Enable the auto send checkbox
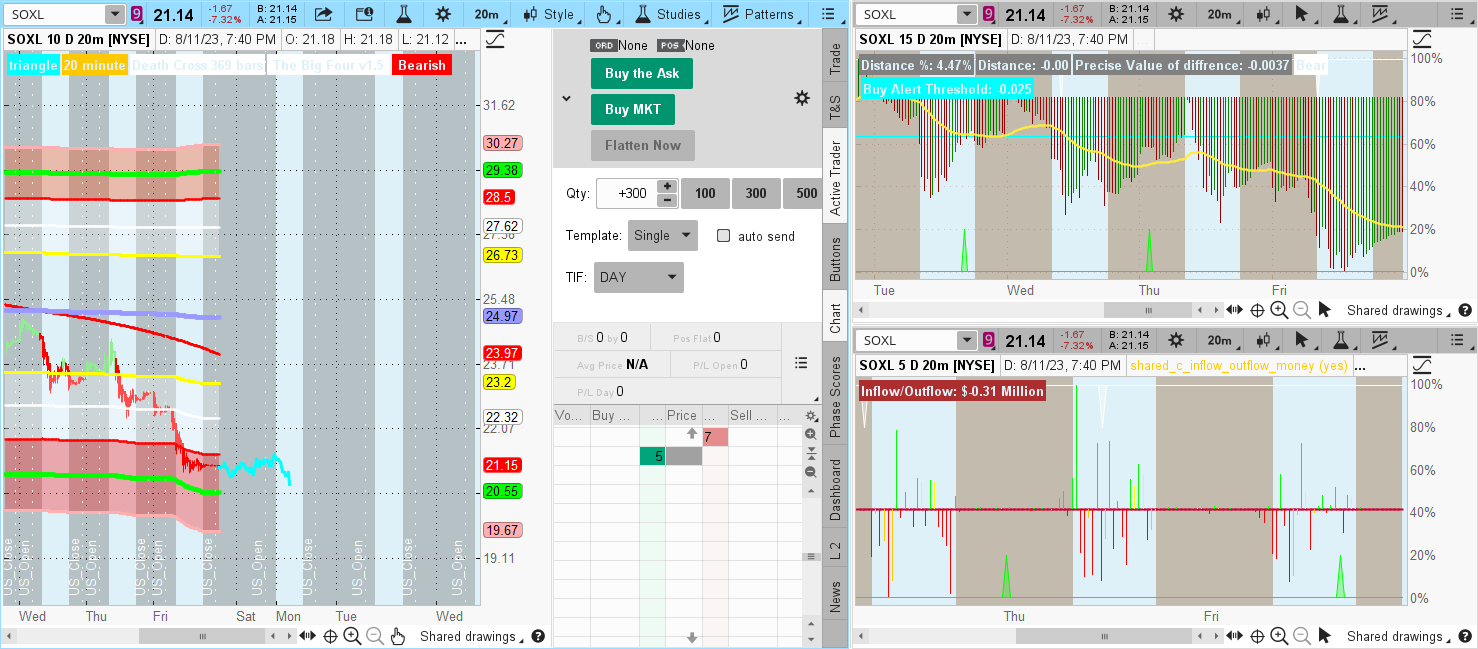Image resolution: width=1478 pixels, height=649 pixels. pyautogui.click(x=724, y=236)
